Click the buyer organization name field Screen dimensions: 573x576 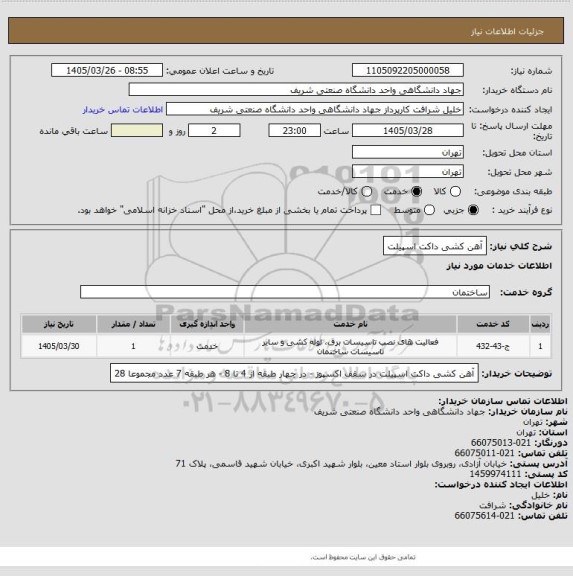[296, 90]
